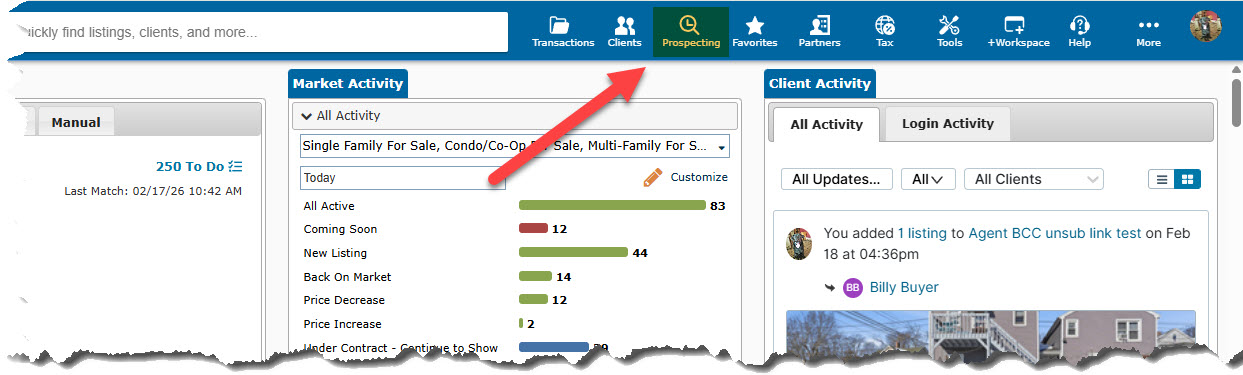1243x375 pixels.
Task: Click the Under Contract - Continue to Show label
Action: coord(400,348)
